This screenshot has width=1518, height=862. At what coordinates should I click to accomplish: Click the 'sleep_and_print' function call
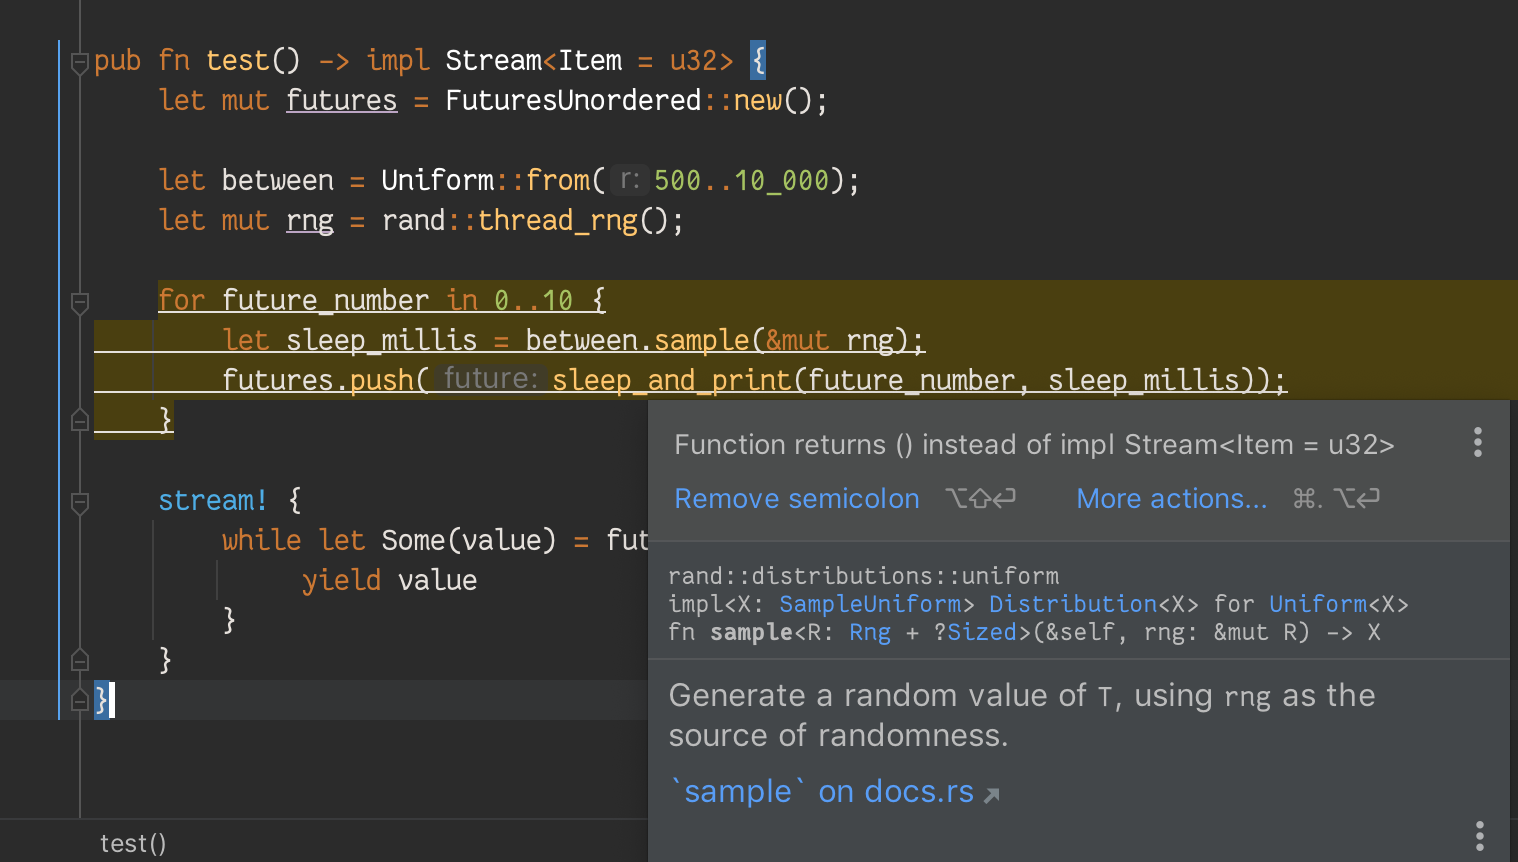coord(672,380)
